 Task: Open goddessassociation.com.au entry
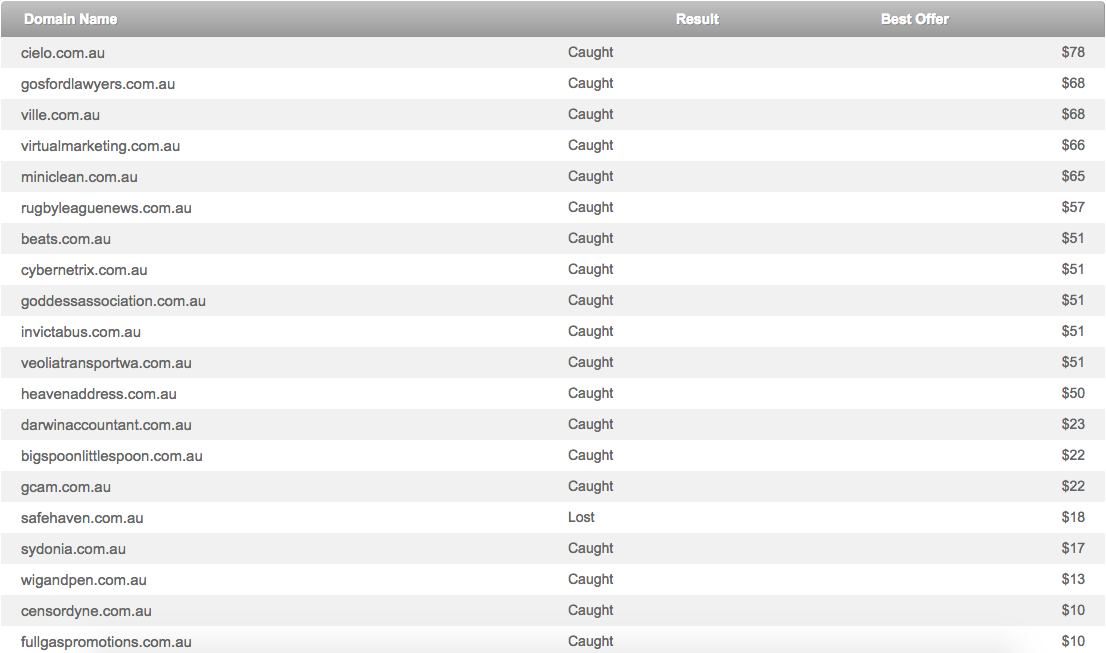coord(113,301)
